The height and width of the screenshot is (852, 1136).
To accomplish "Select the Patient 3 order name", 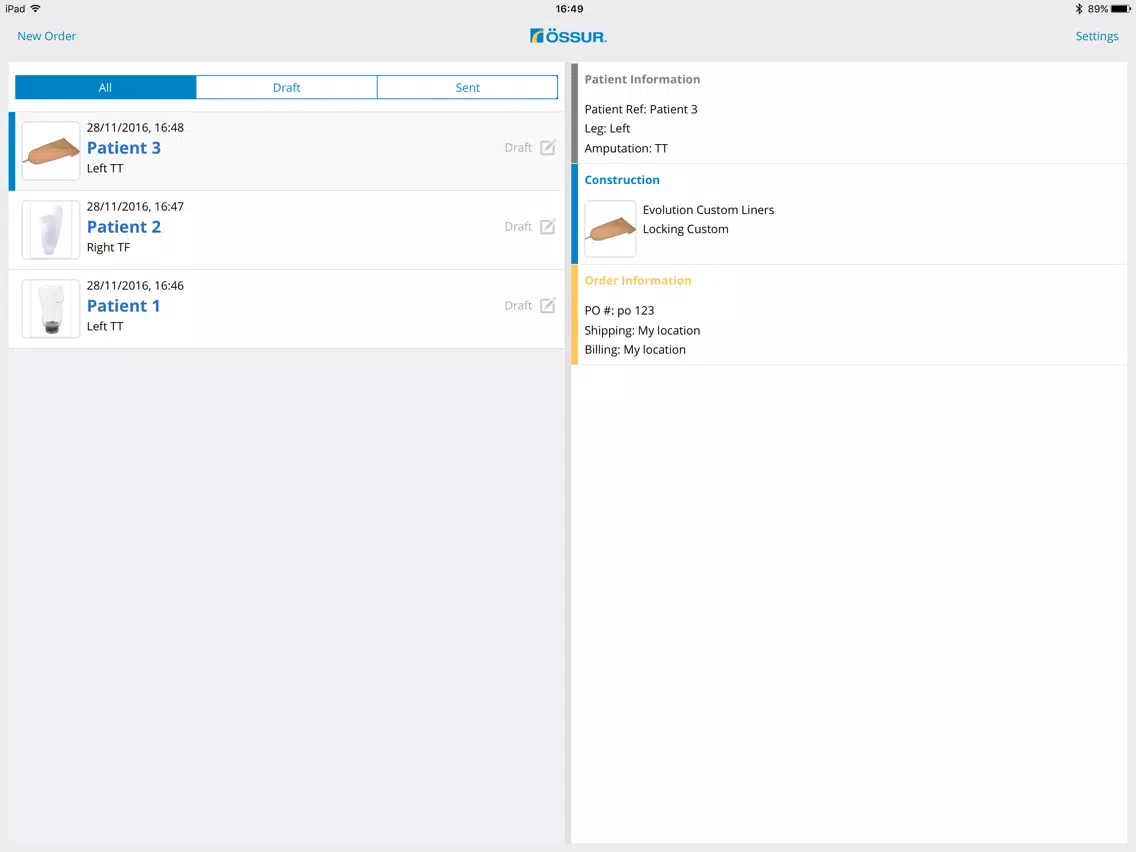I will click(x=124, y=148).
